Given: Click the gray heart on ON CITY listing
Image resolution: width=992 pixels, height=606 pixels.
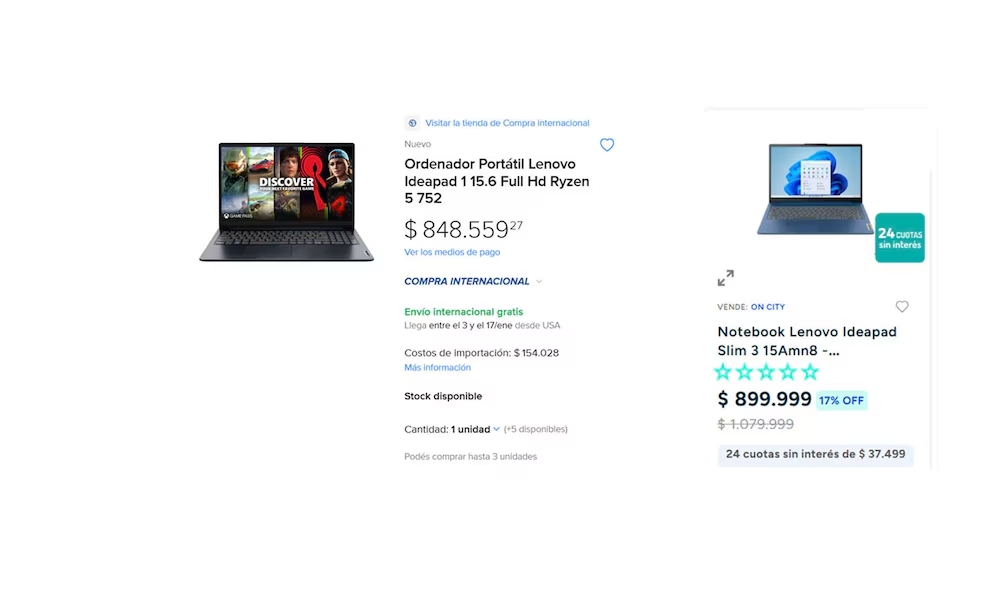Looking at the screenshot, I should pos(902,307).
